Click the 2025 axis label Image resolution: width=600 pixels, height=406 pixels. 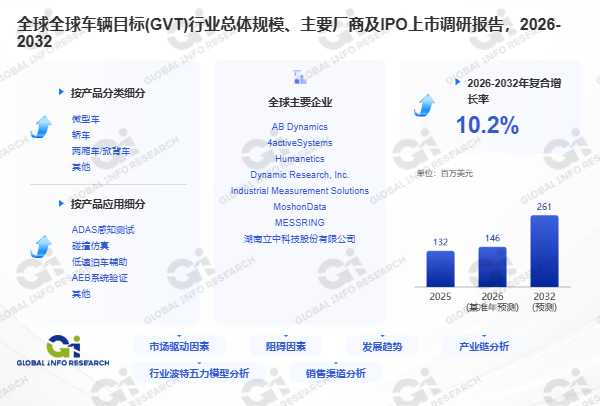point(440,297)
